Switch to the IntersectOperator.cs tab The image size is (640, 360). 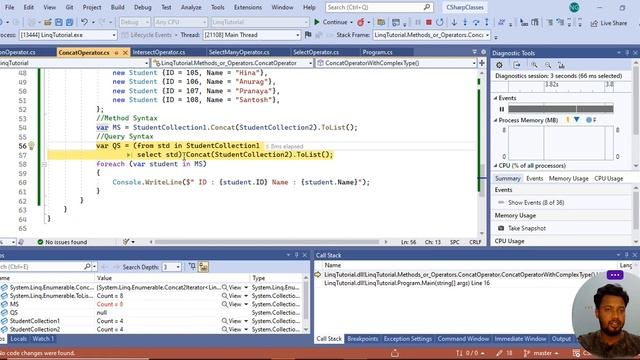(x=159, y=52)
